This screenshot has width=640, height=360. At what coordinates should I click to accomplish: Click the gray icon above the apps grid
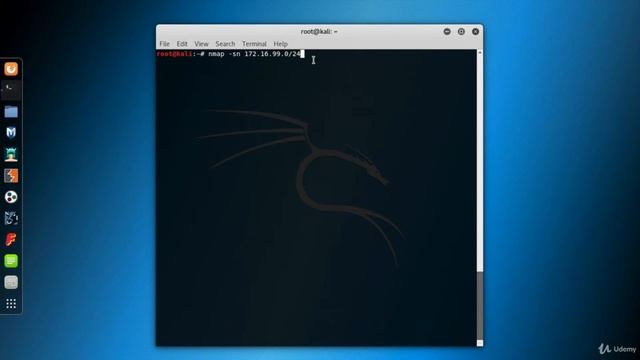click(11, 282)
